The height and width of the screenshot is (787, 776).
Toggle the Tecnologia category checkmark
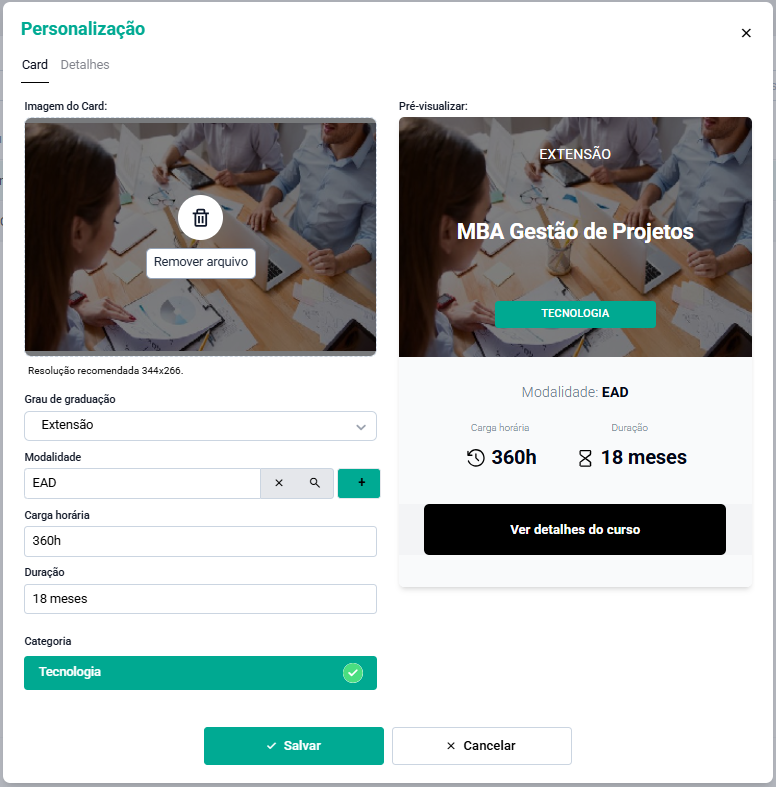click(x=353, y=673)
